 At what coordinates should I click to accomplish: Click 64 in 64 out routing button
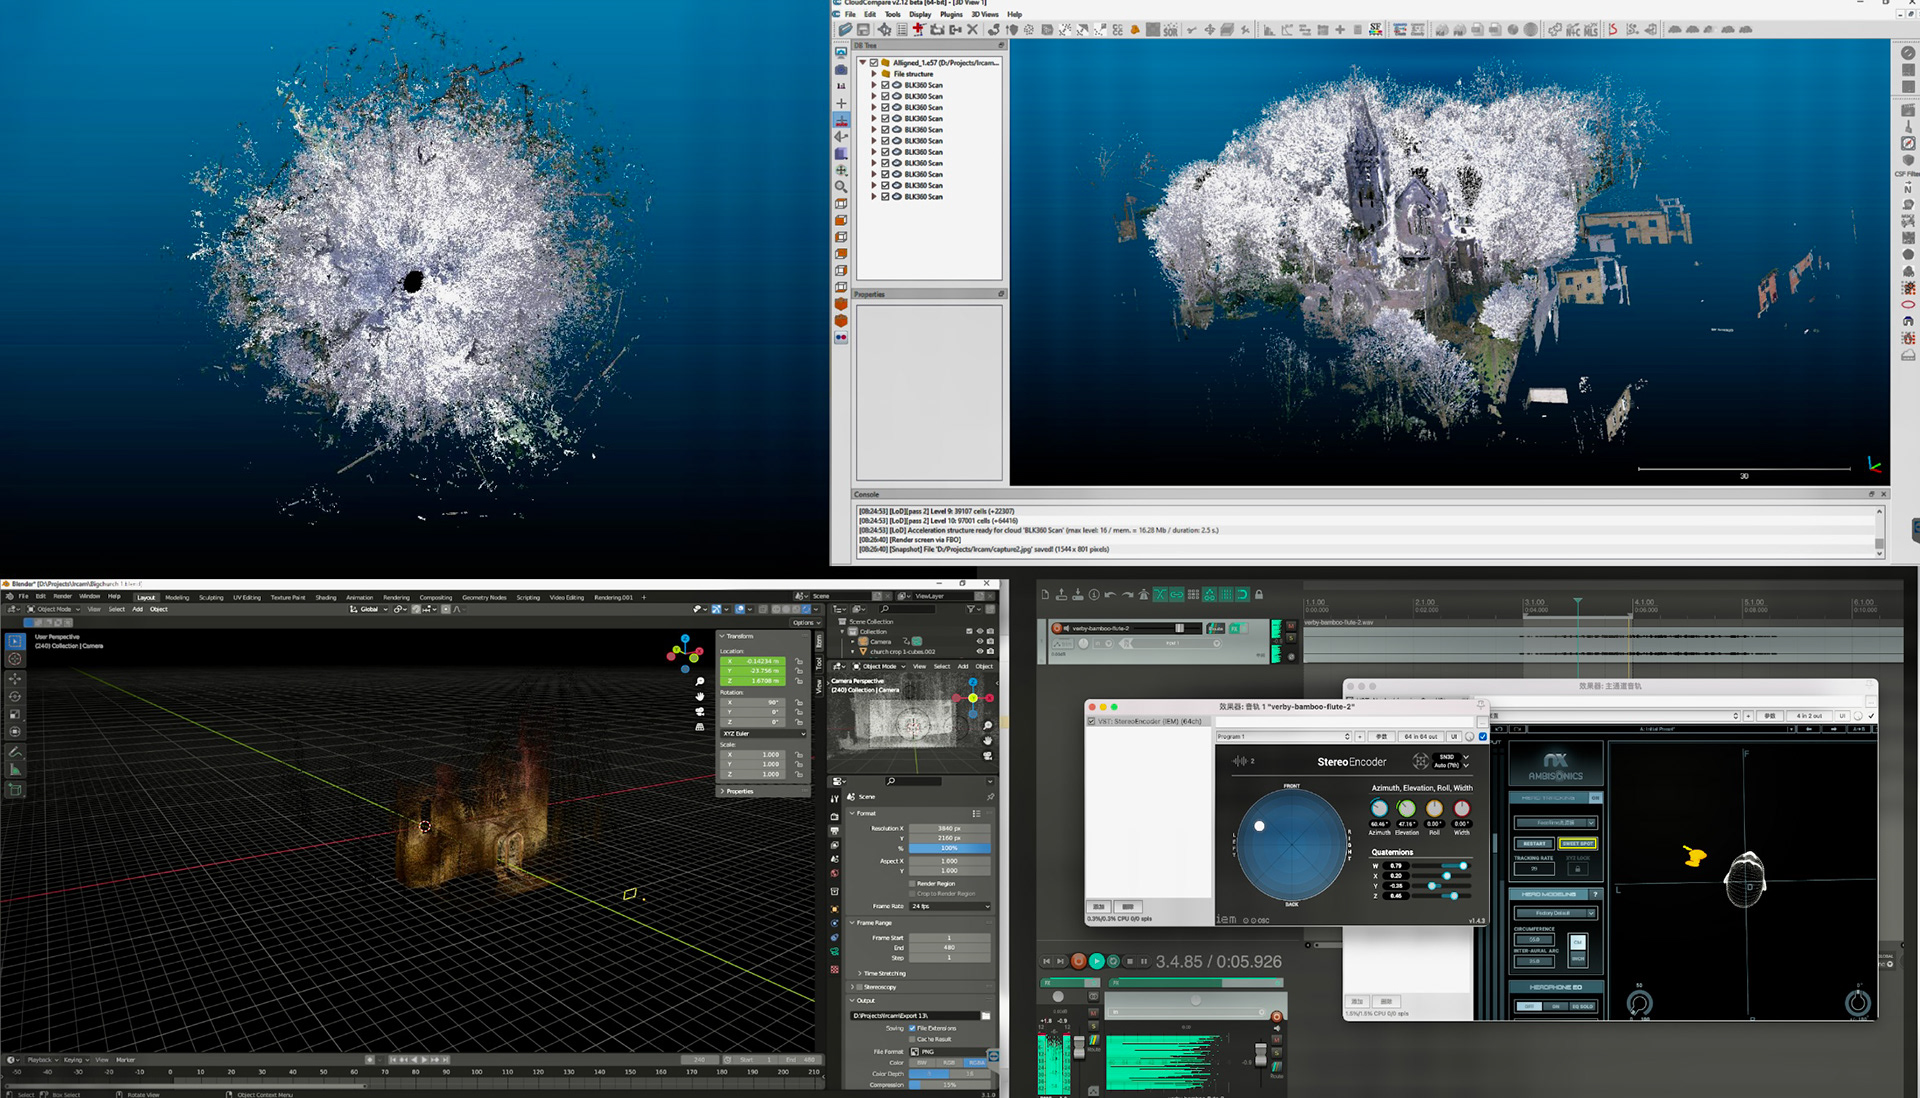(1420, 736)
